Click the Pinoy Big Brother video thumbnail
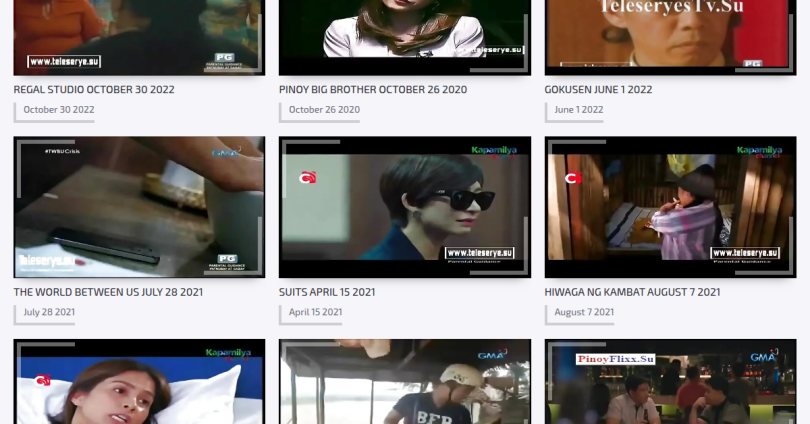 click(x=405, y=37)
